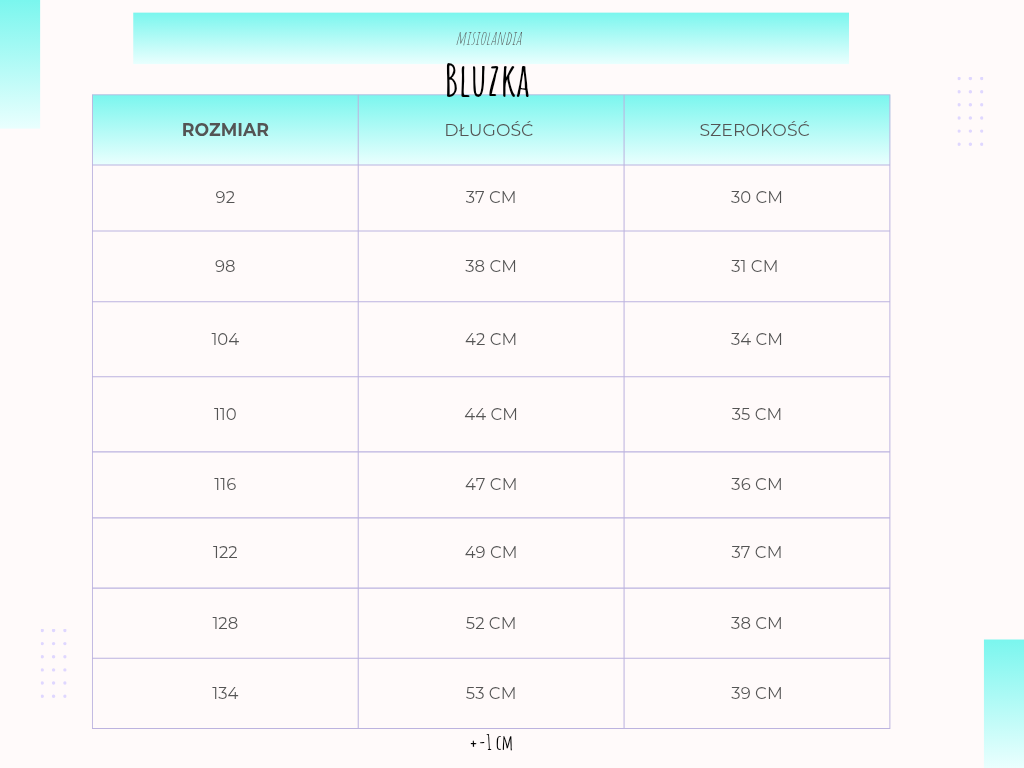Click the size 122 row label

point(225,552)
